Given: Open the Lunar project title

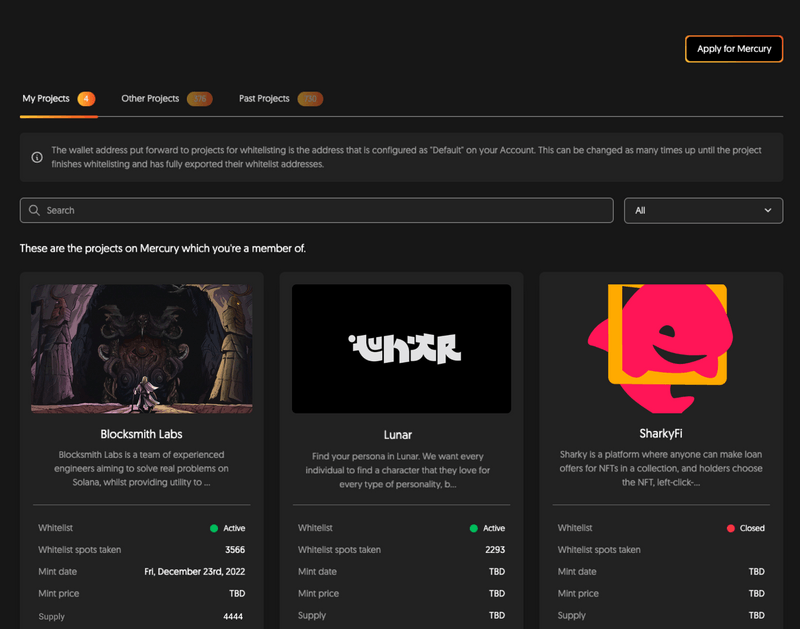Looking at the screenshot, I should [398, 435].
